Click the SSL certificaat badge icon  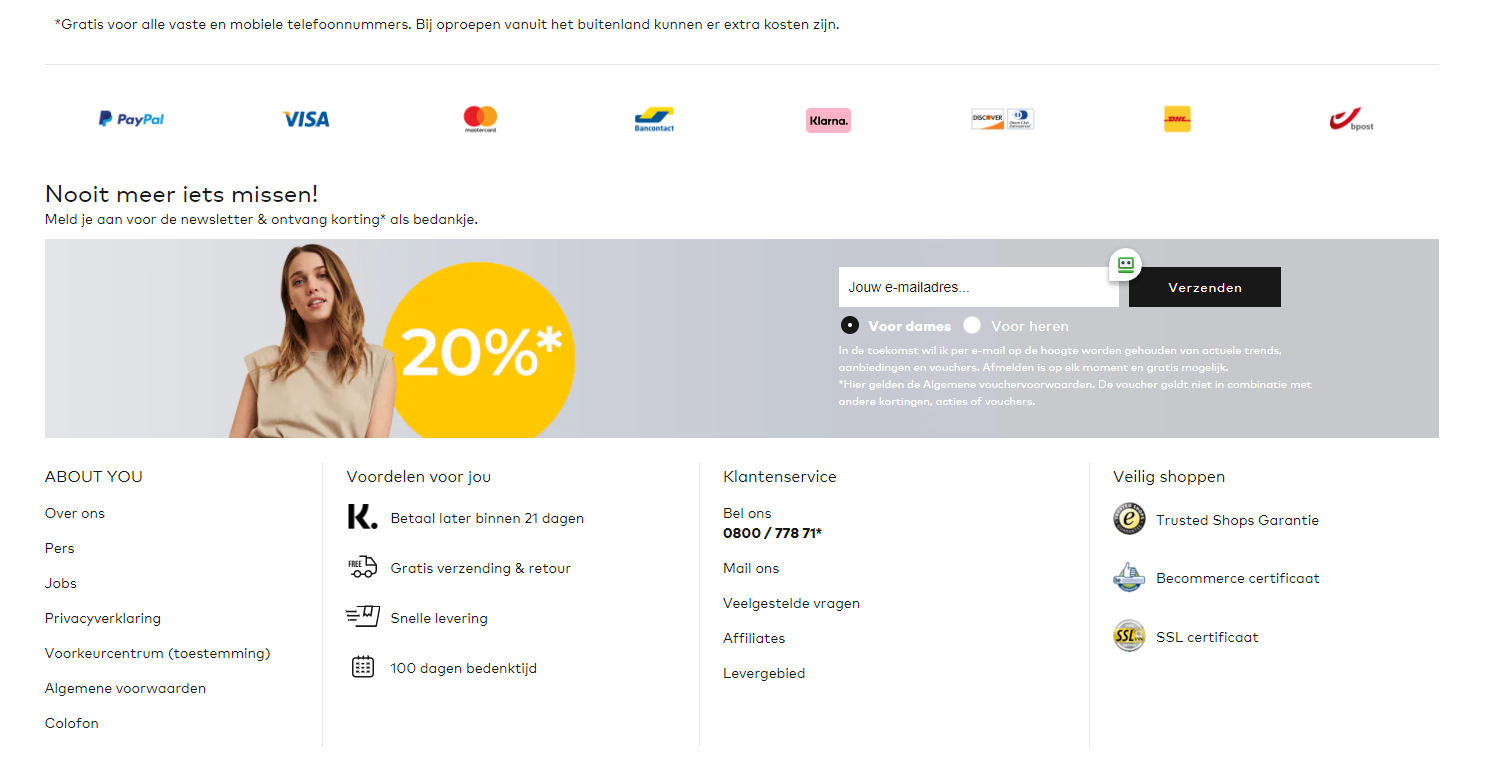(x=1129, y=636)
